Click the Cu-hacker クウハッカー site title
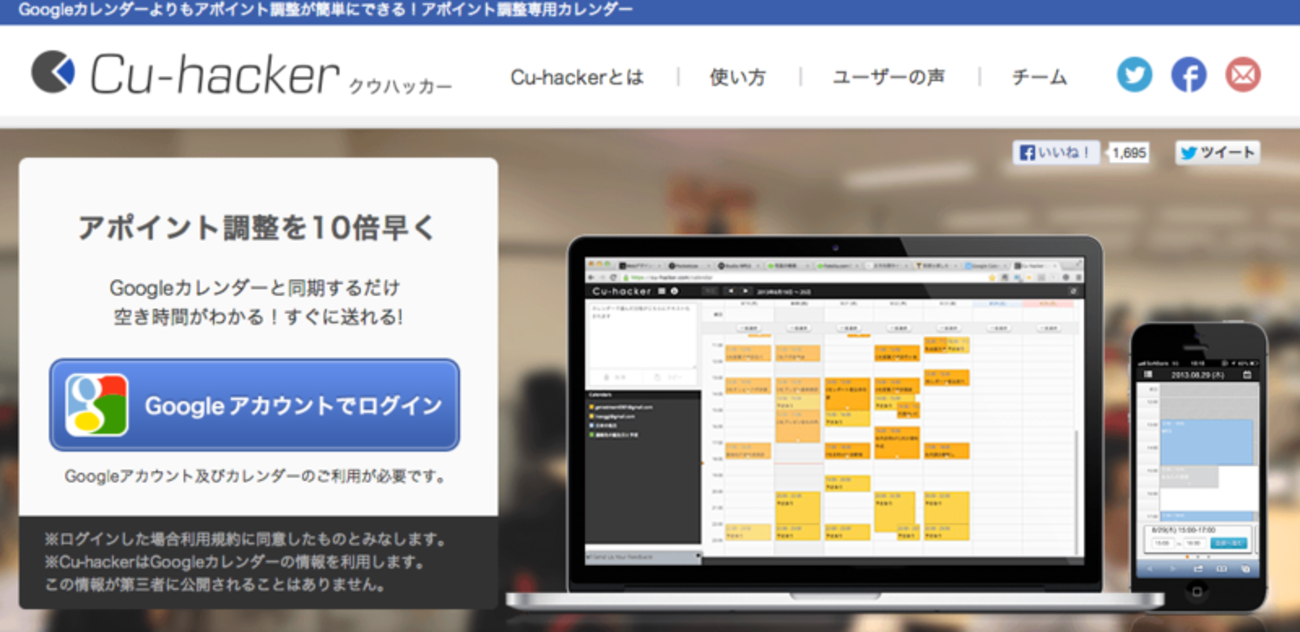Image resolution: width=1300 pixels, height=632 pixels. click(x=270, y=77)
